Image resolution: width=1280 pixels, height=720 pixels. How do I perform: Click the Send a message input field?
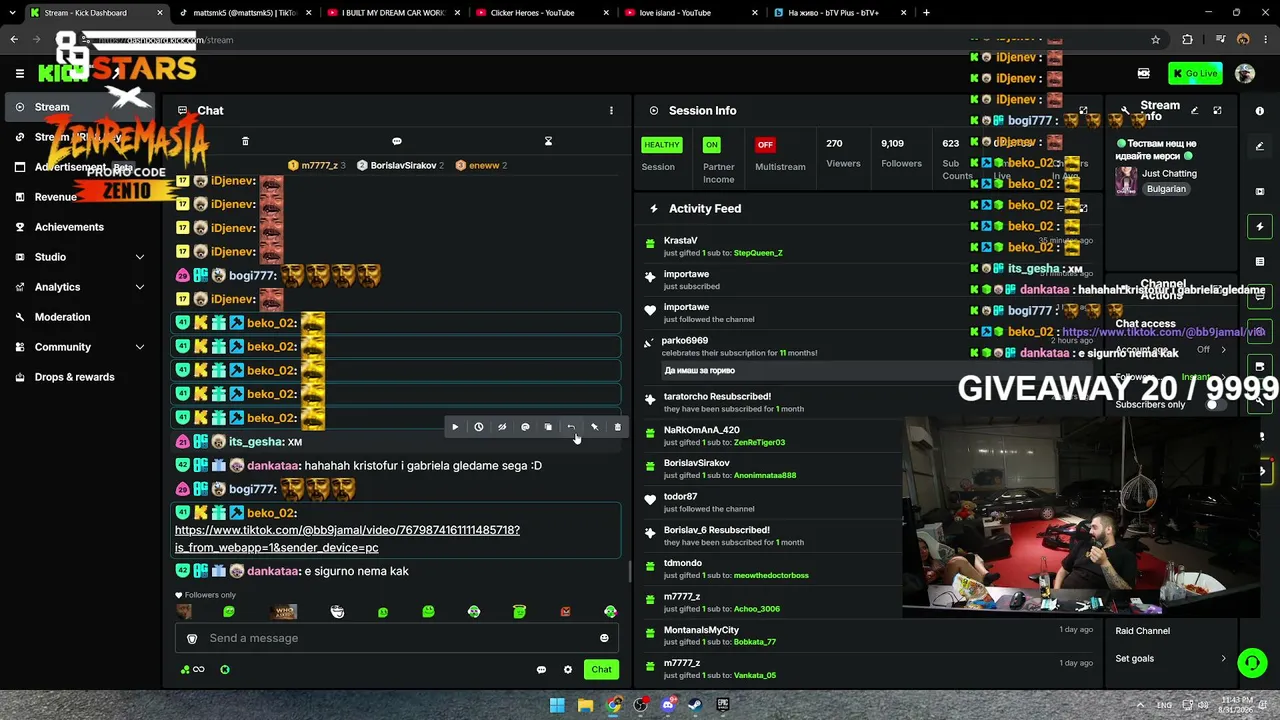(397, 638)
